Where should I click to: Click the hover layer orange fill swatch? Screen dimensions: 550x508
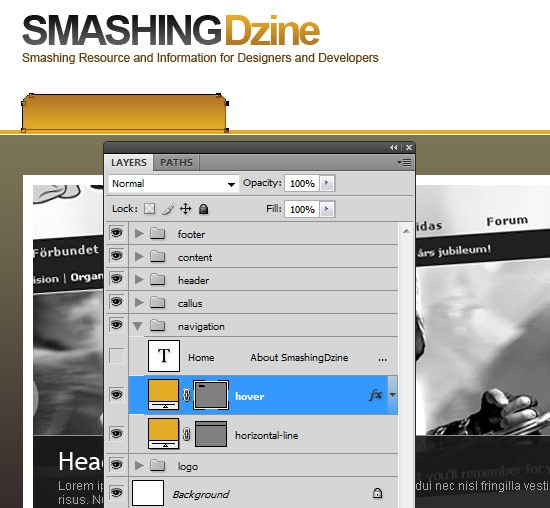163,394
